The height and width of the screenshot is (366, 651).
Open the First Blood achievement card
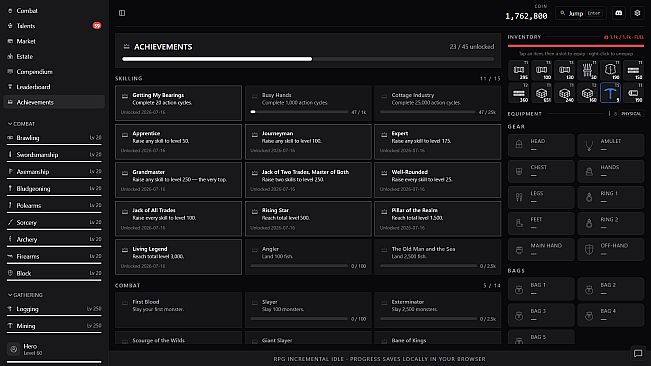pos(178,310)
